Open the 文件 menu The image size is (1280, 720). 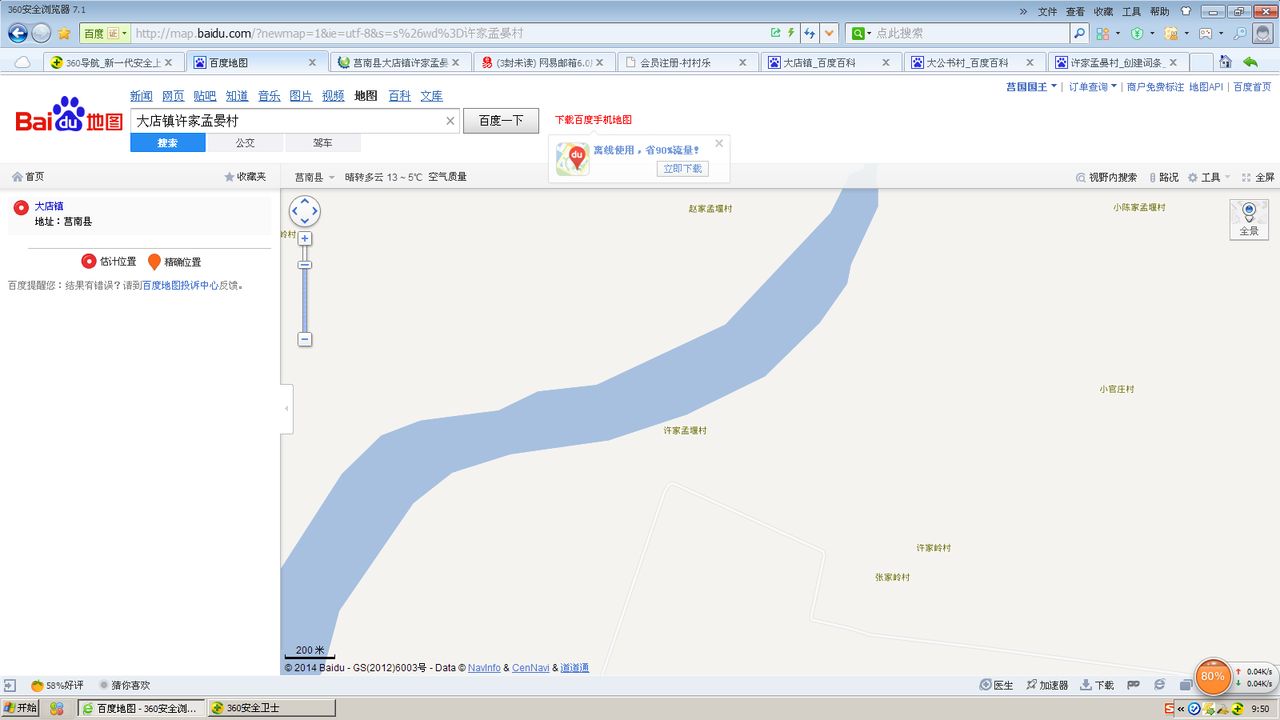point(1047,11)
